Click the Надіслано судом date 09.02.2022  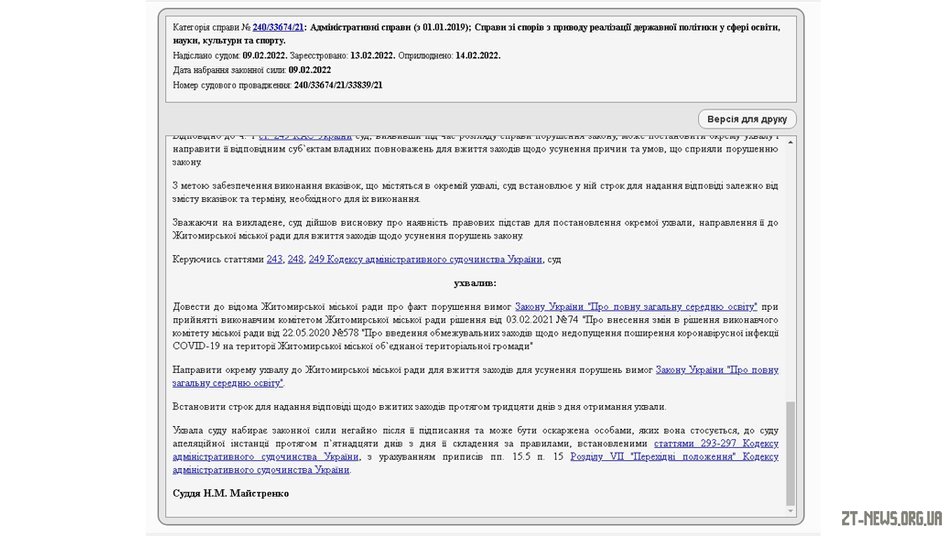point(265,55)
